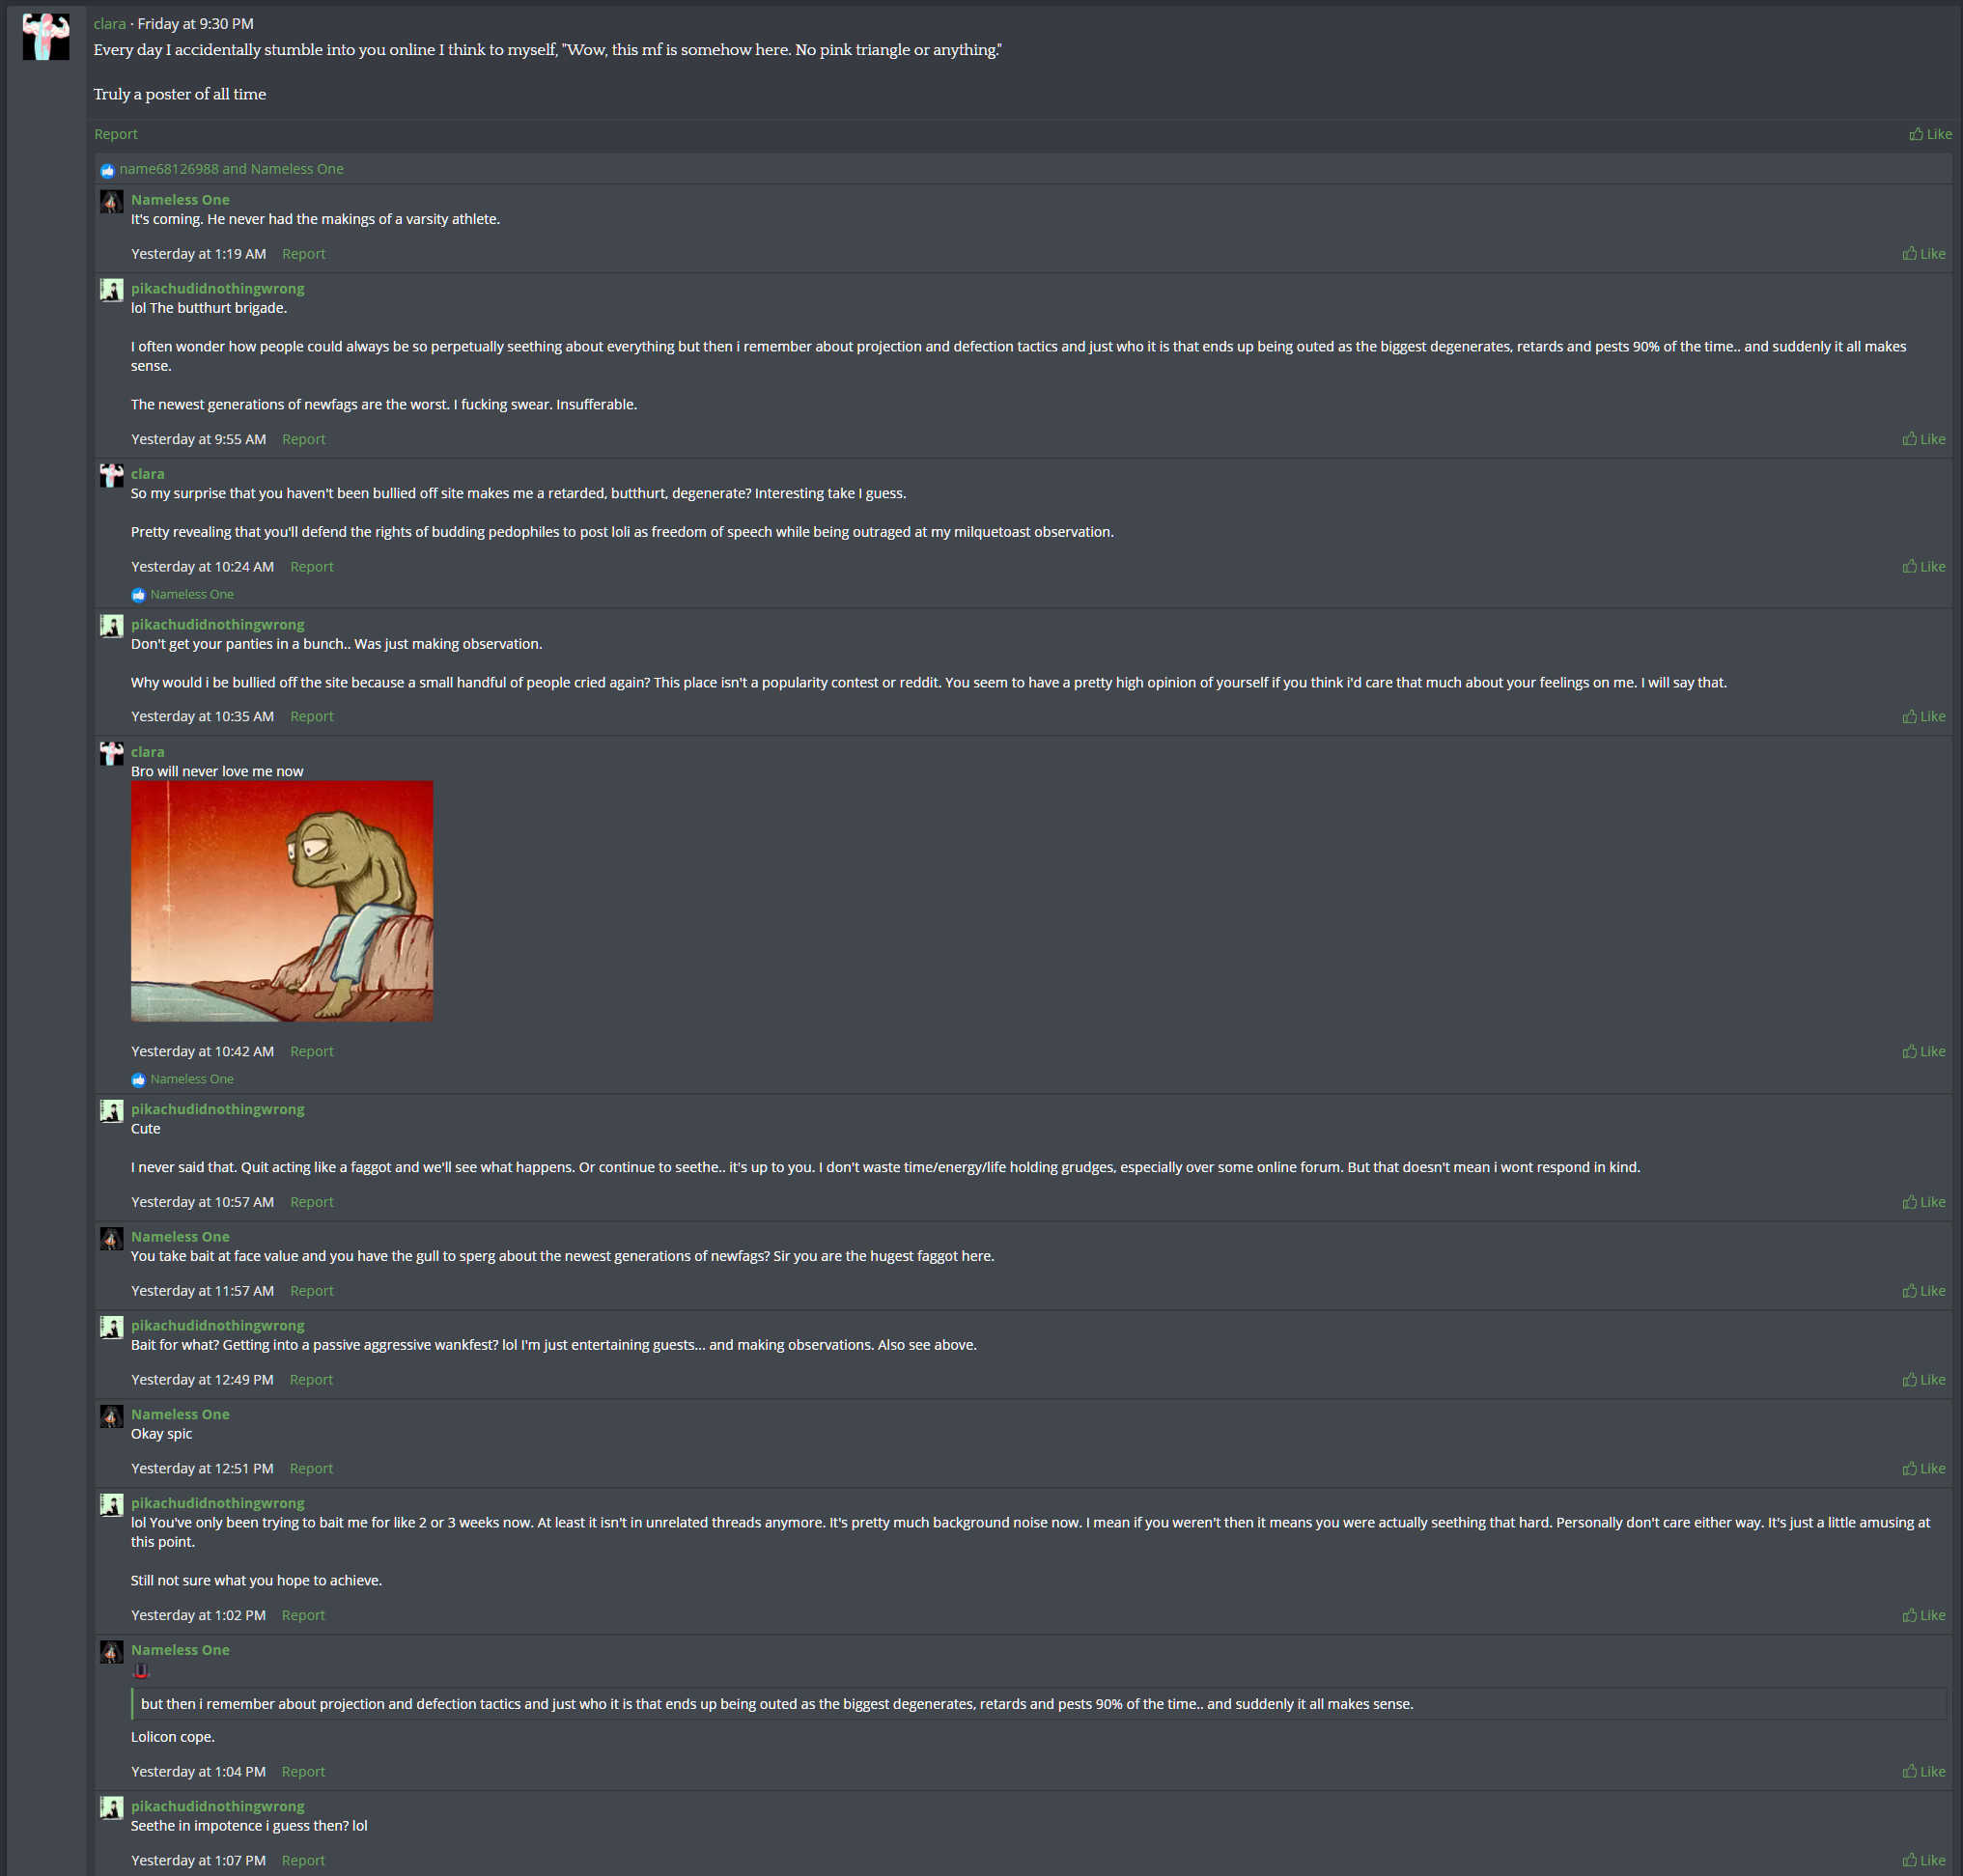
Task: Like the 1:07 PM final comment
Action: 1924,1860
